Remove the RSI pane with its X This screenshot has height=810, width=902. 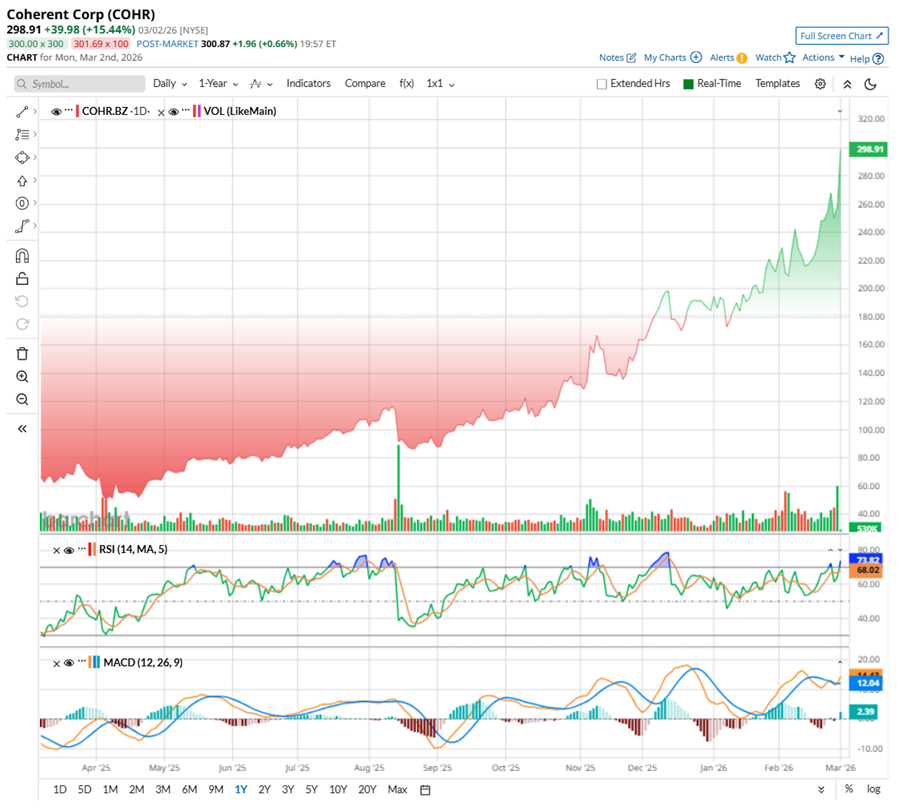(x=56, y=551)
